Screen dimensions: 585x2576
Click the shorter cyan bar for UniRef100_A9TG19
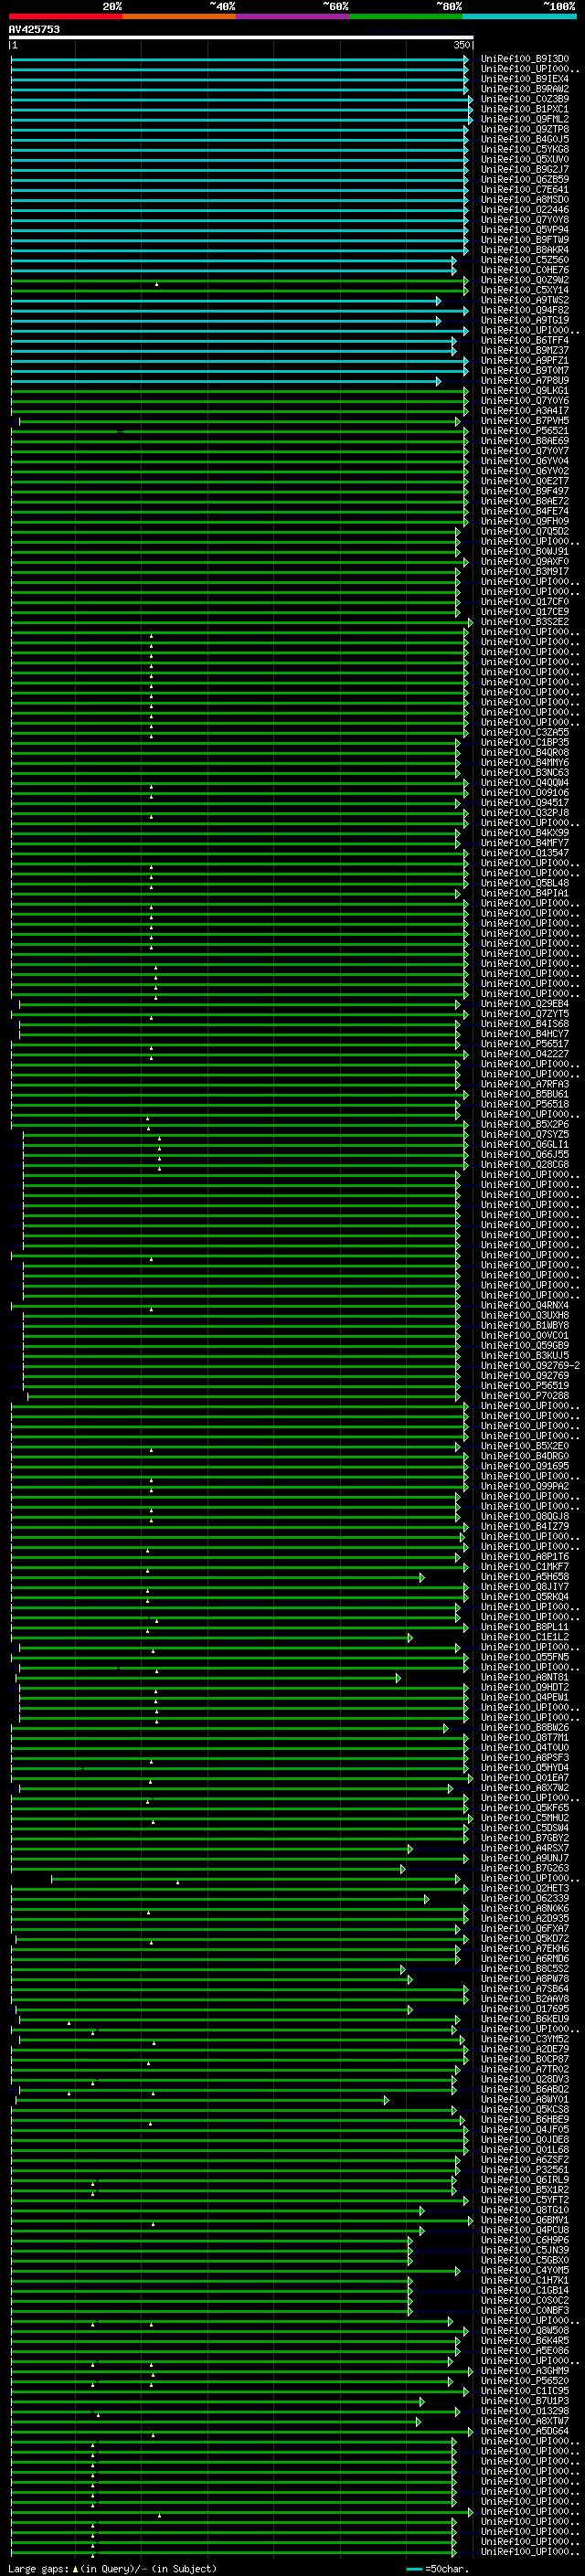[x=225, y=321]
